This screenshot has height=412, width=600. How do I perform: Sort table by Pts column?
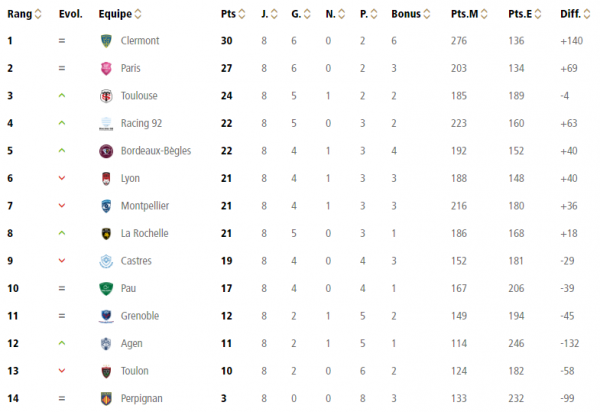click(232, 14)
